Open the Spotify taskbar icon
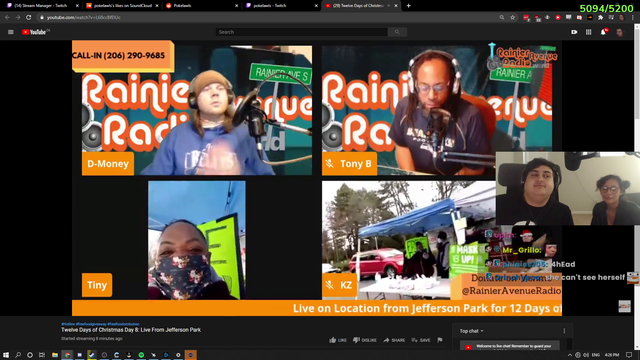The width and height of the screenshot is (640, 360). pos(141,355)
